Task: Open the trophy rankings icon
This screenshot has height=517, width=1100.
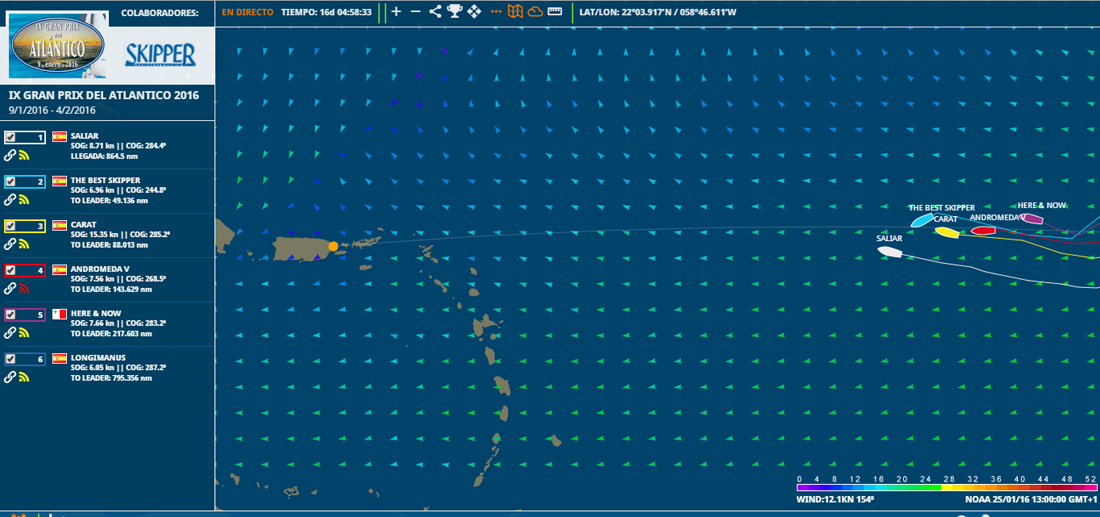Action: (x=455, y=12)
